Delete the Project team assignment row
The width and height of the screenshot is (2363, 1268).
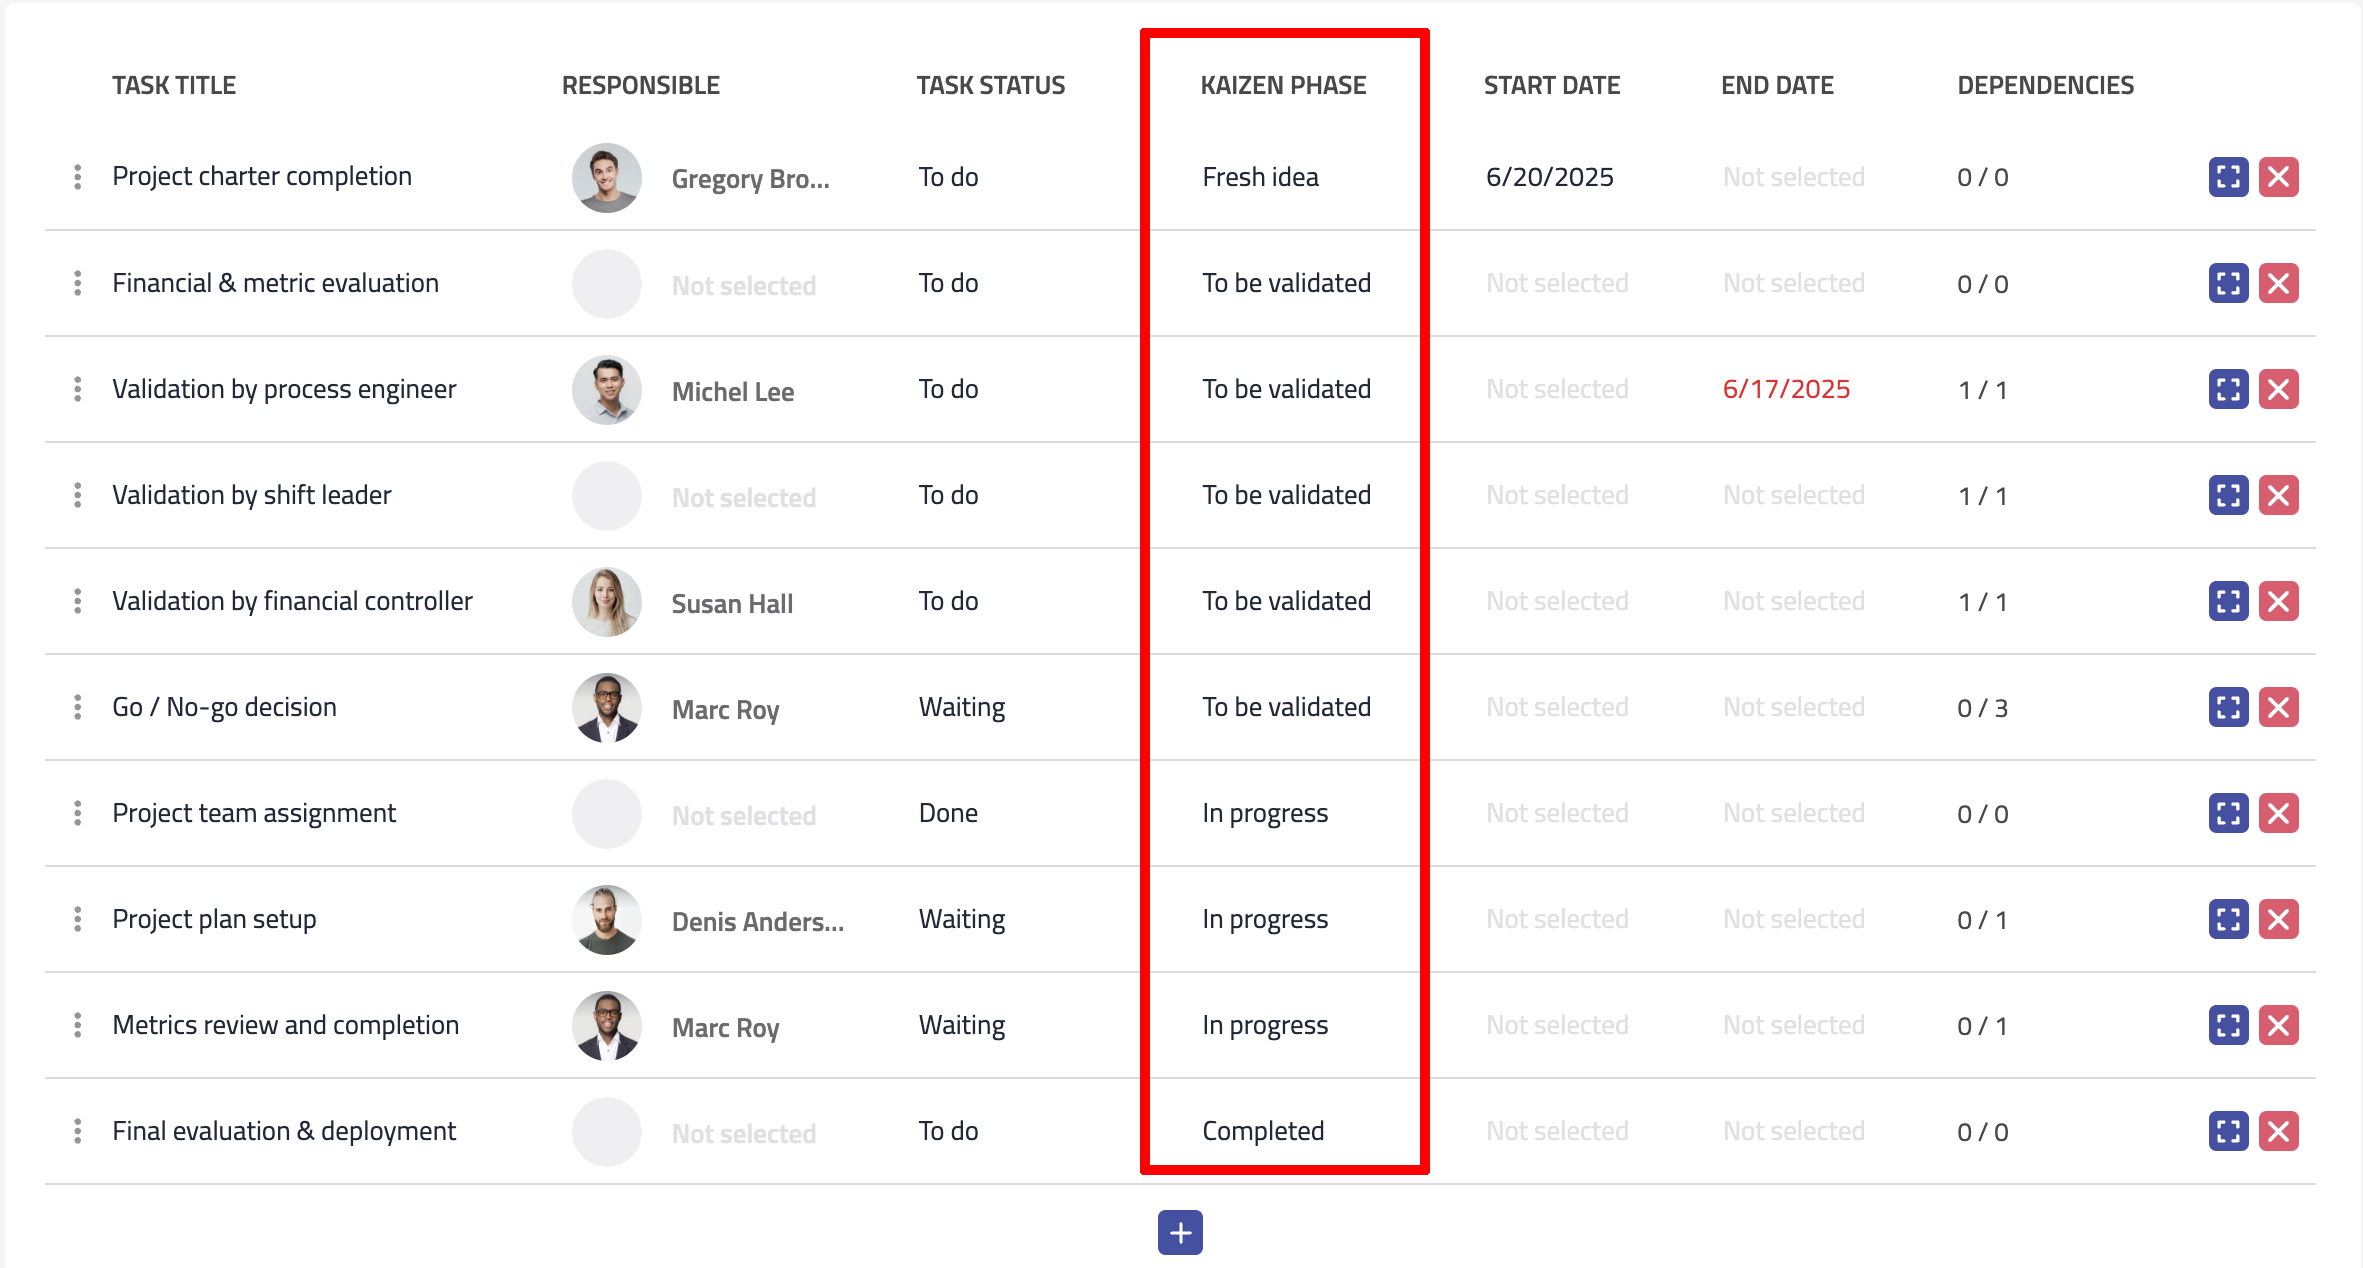[x=2278, y=813]
